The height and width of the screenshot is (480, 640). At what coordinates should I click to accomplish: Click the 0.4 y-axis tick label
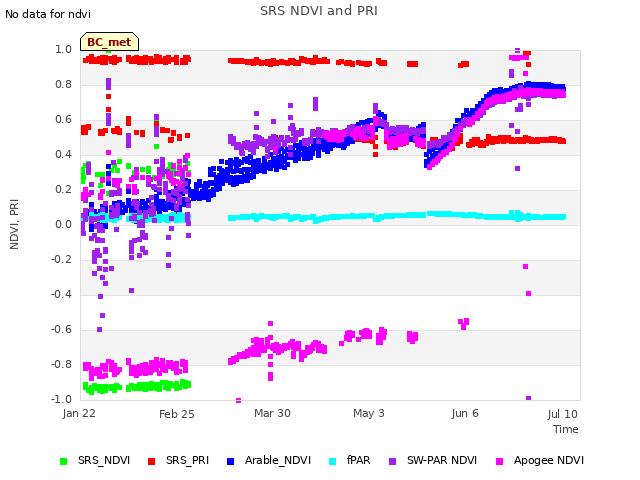coord(63,154)
